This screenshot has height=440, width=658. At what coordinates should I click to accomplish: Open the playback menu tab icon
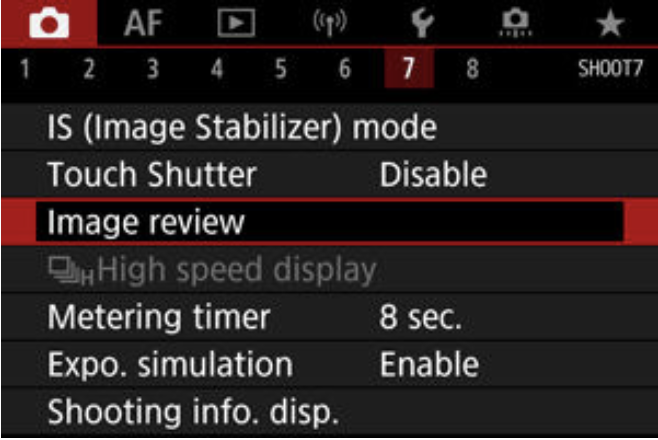(x=236, y=23)
